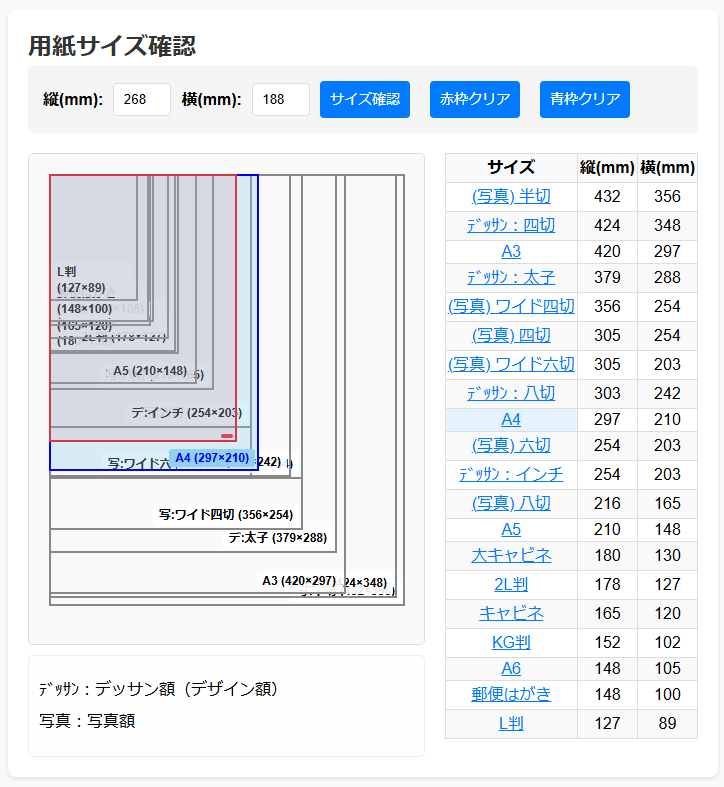This screenshot has width=724, height=787.
Task: Click the 青枠クリア button
Action: tap(584, 99)
